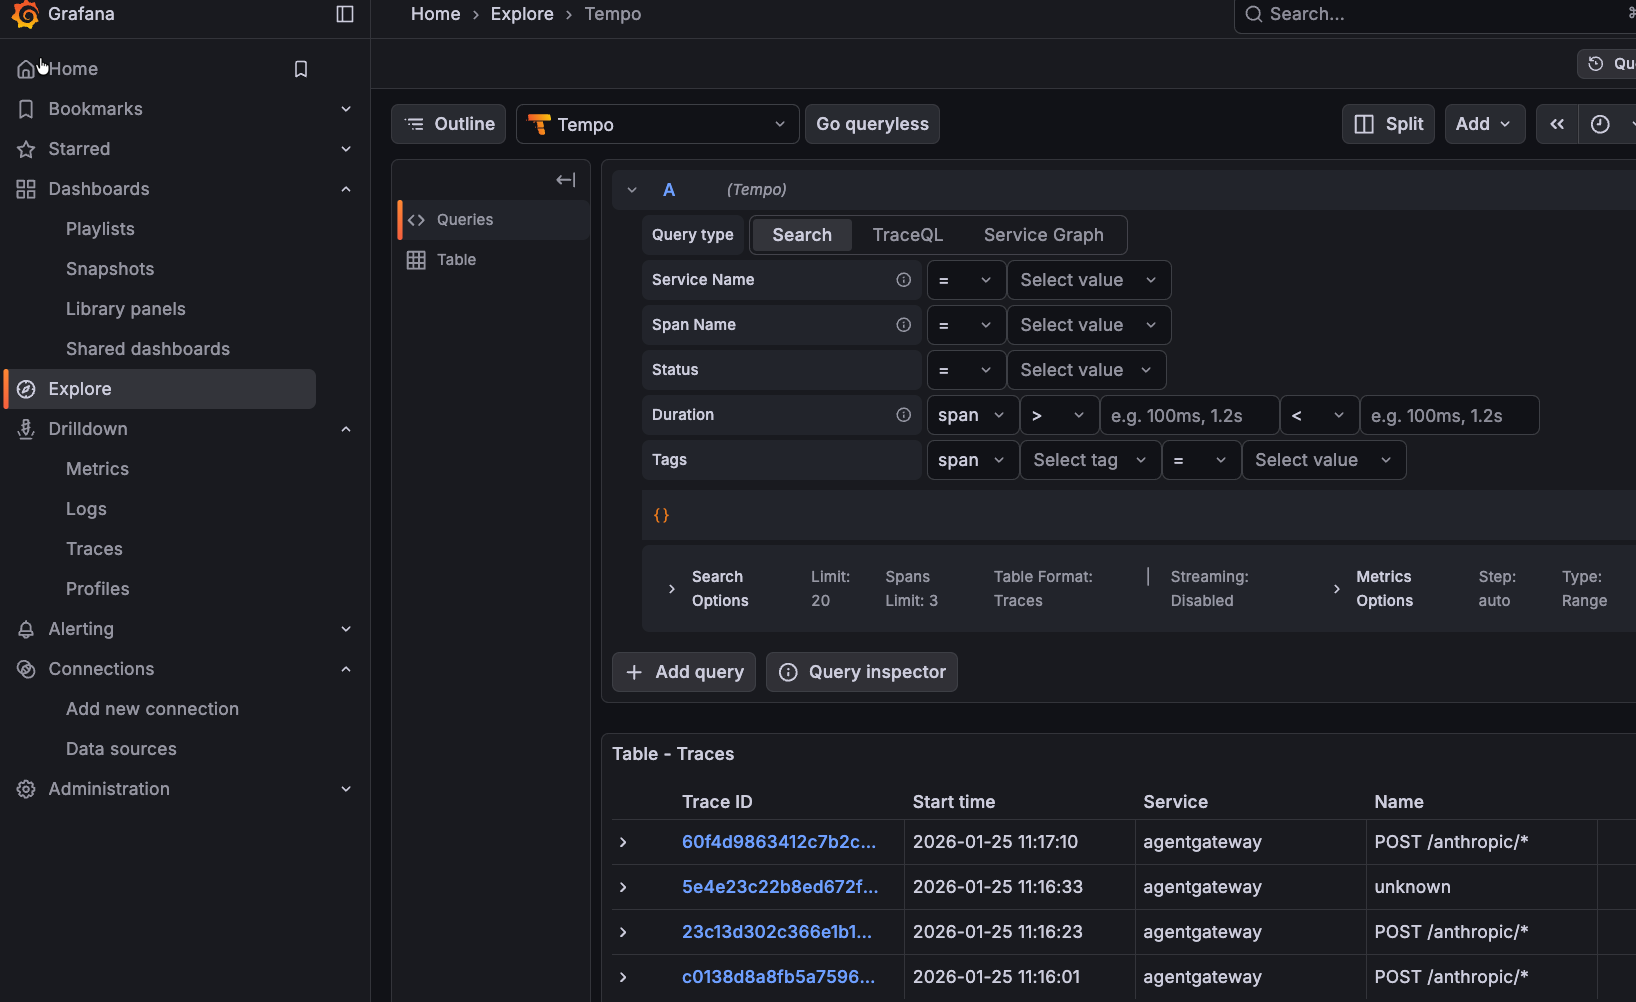Screen dimensions: 1636x1002
Task: Toggle the sidebar dock icon
Action: [x=345, y=14]
